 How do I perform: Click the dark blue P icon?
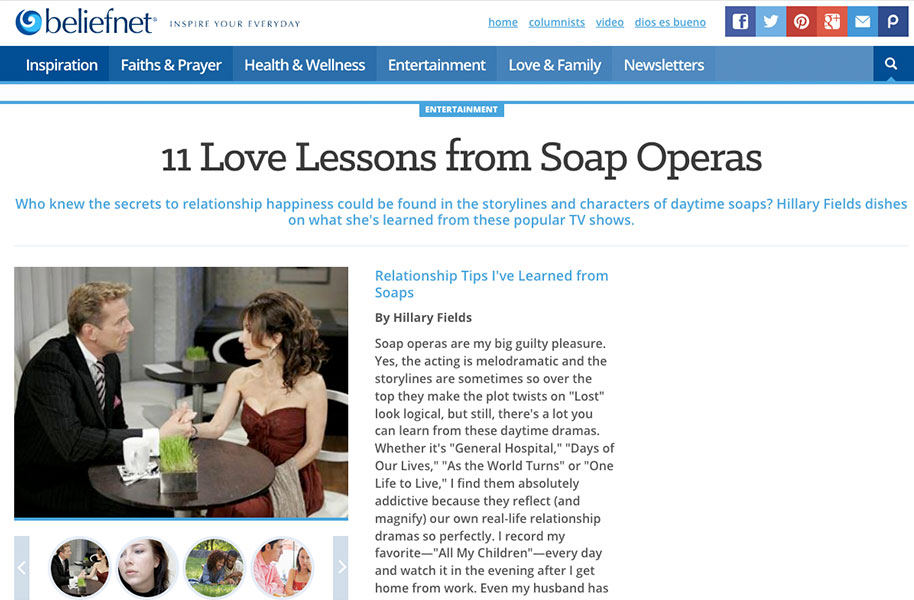coord(893,22)
